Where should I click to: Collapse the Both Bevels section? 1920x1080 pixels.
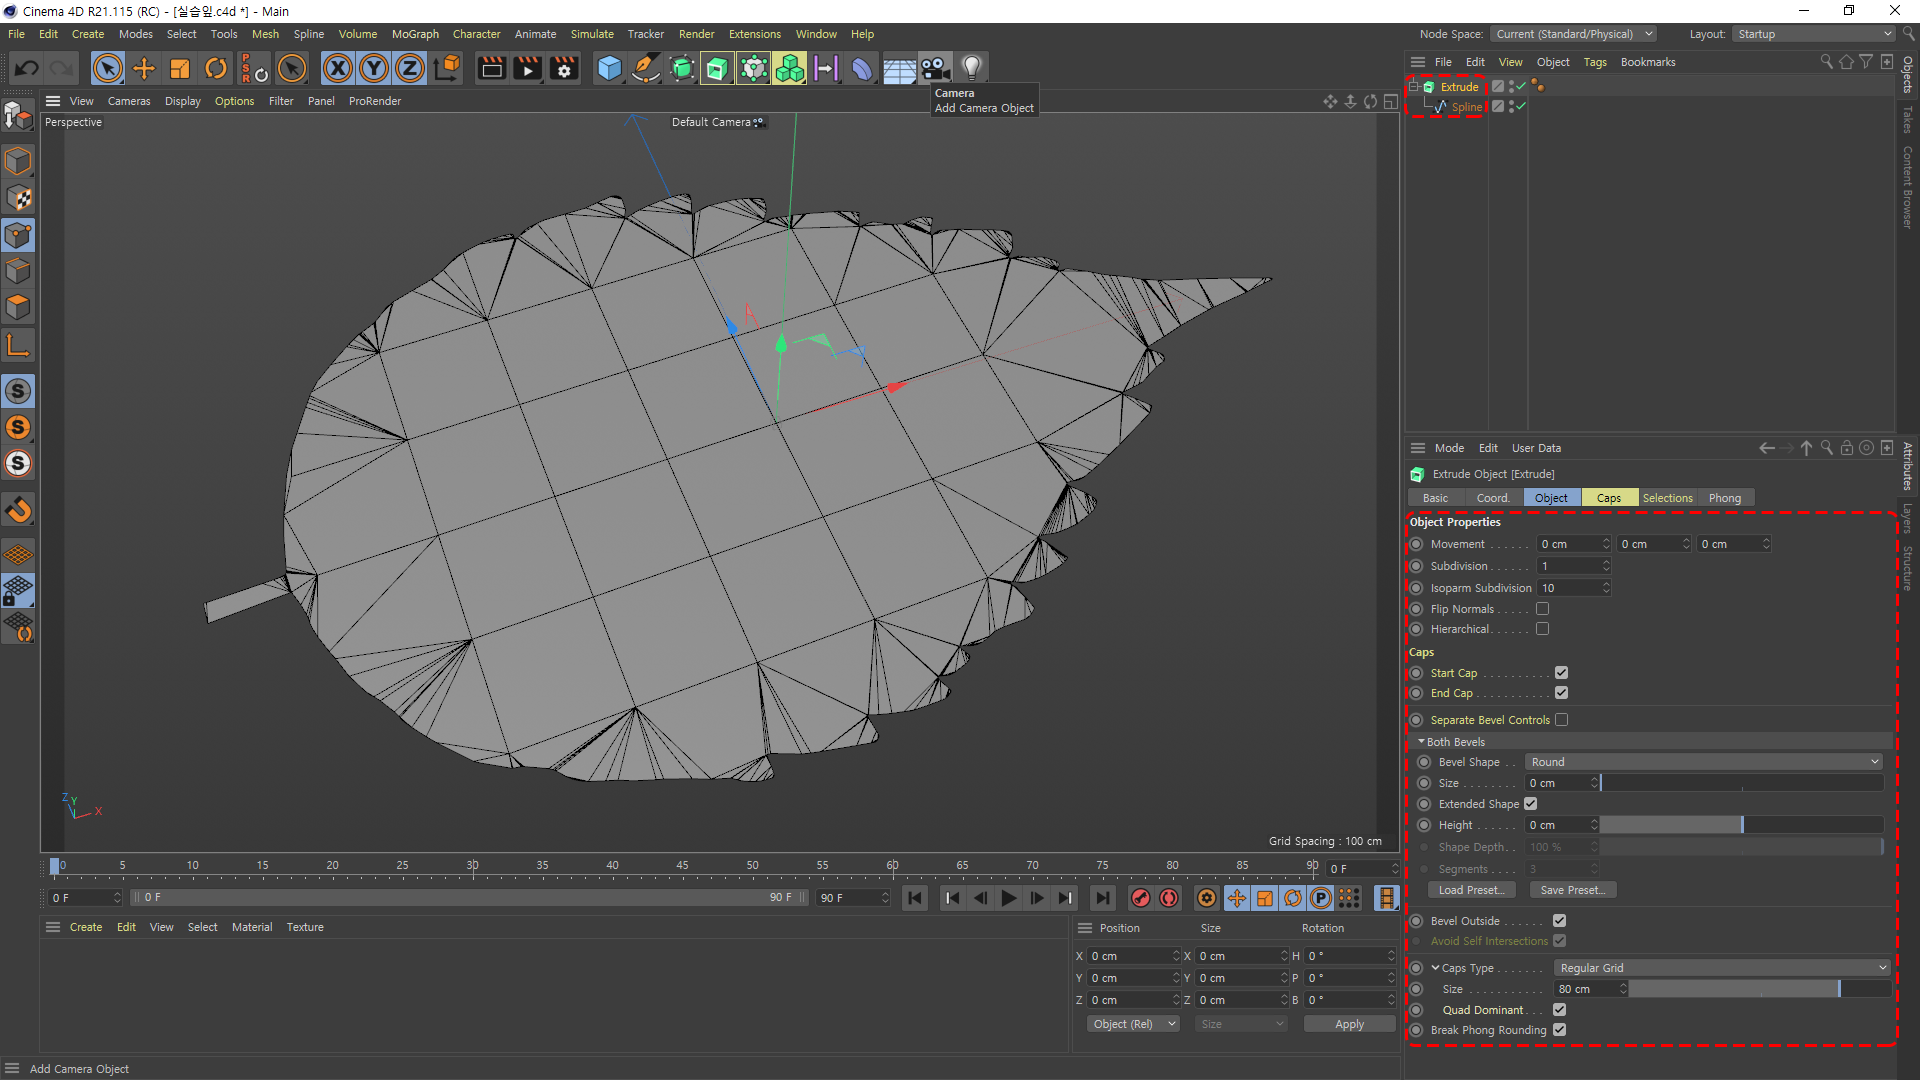pyautogui.click(x=1421, y=742)
